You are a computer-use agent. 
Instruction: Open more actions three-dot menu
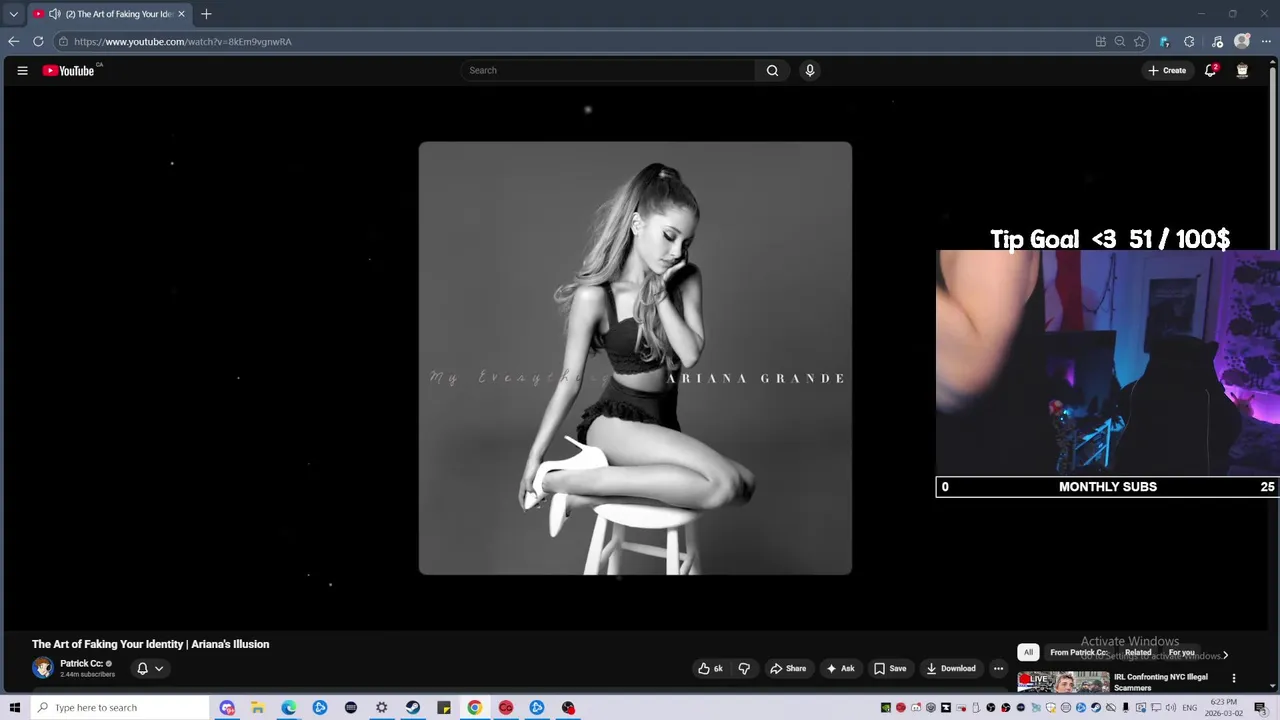click(x=998, y=668)
